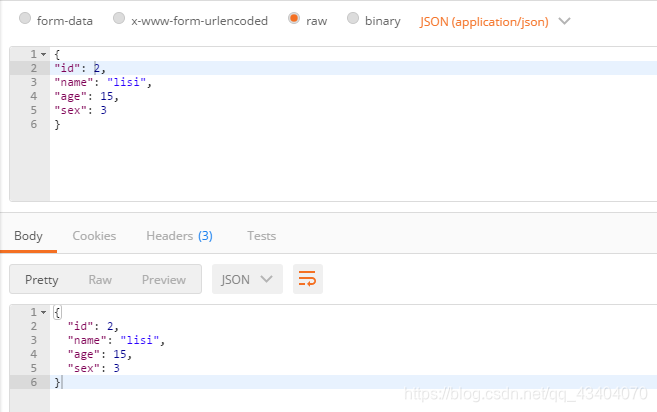This screenshot has height=412, width=657.
Task: Select the raw body option
Action: coord(294,18)
